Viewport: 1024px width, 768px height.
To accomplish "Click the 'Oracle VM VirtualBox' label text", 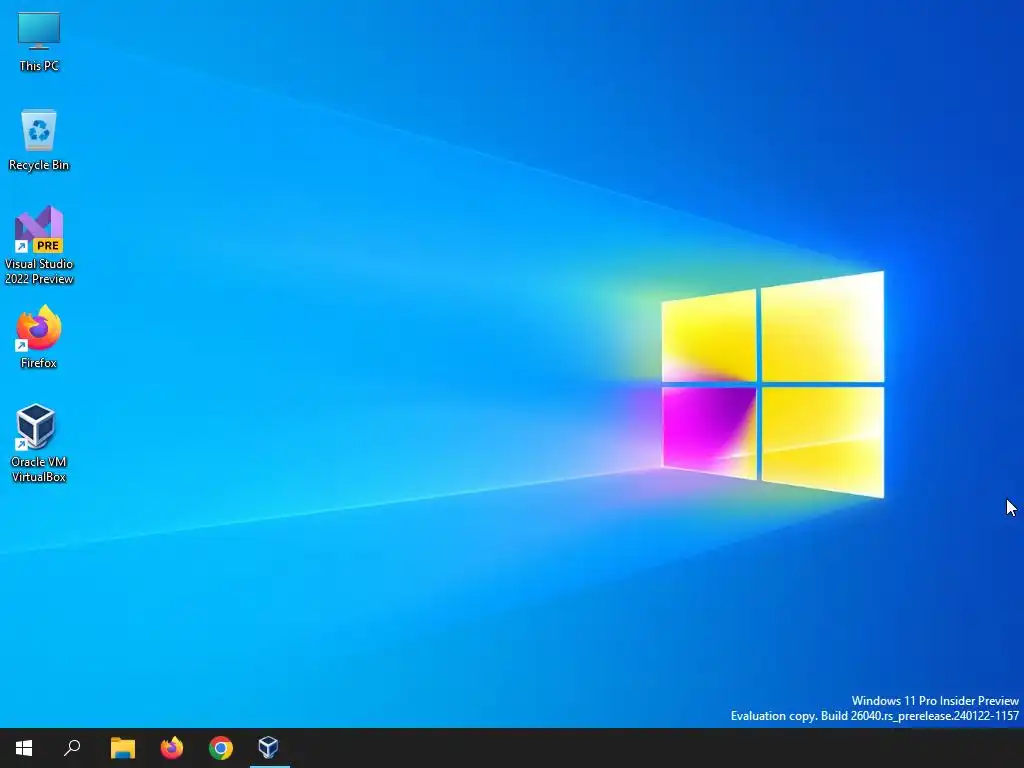I will coord(39,470).
